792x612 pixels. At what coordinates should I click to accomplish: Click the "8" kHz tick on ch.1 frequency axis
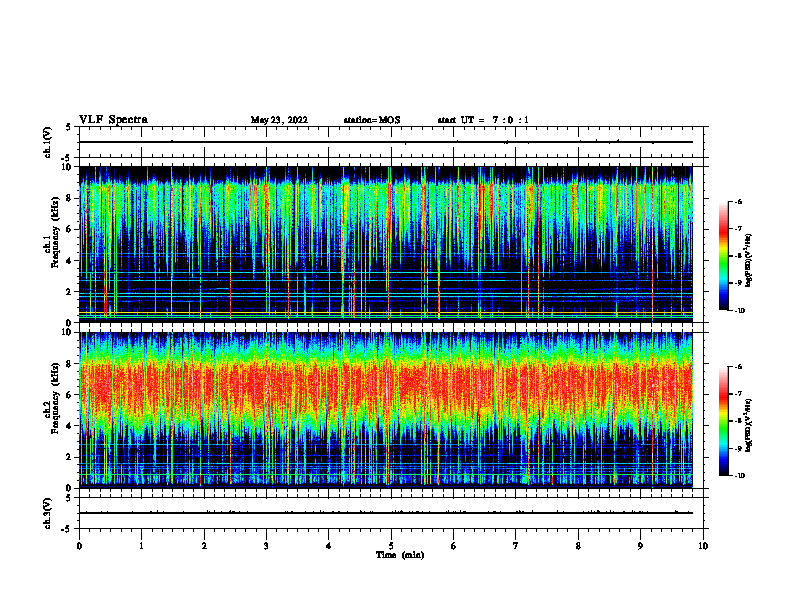point(69,198)
